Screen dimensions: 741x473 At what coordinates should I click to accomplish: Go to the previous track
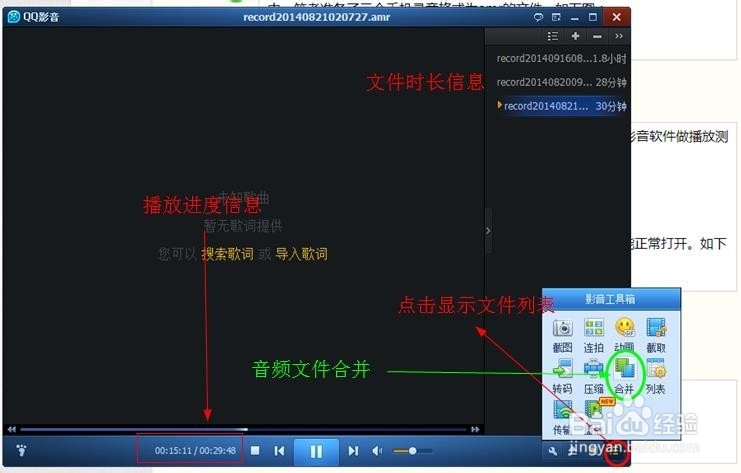[280, 451]
